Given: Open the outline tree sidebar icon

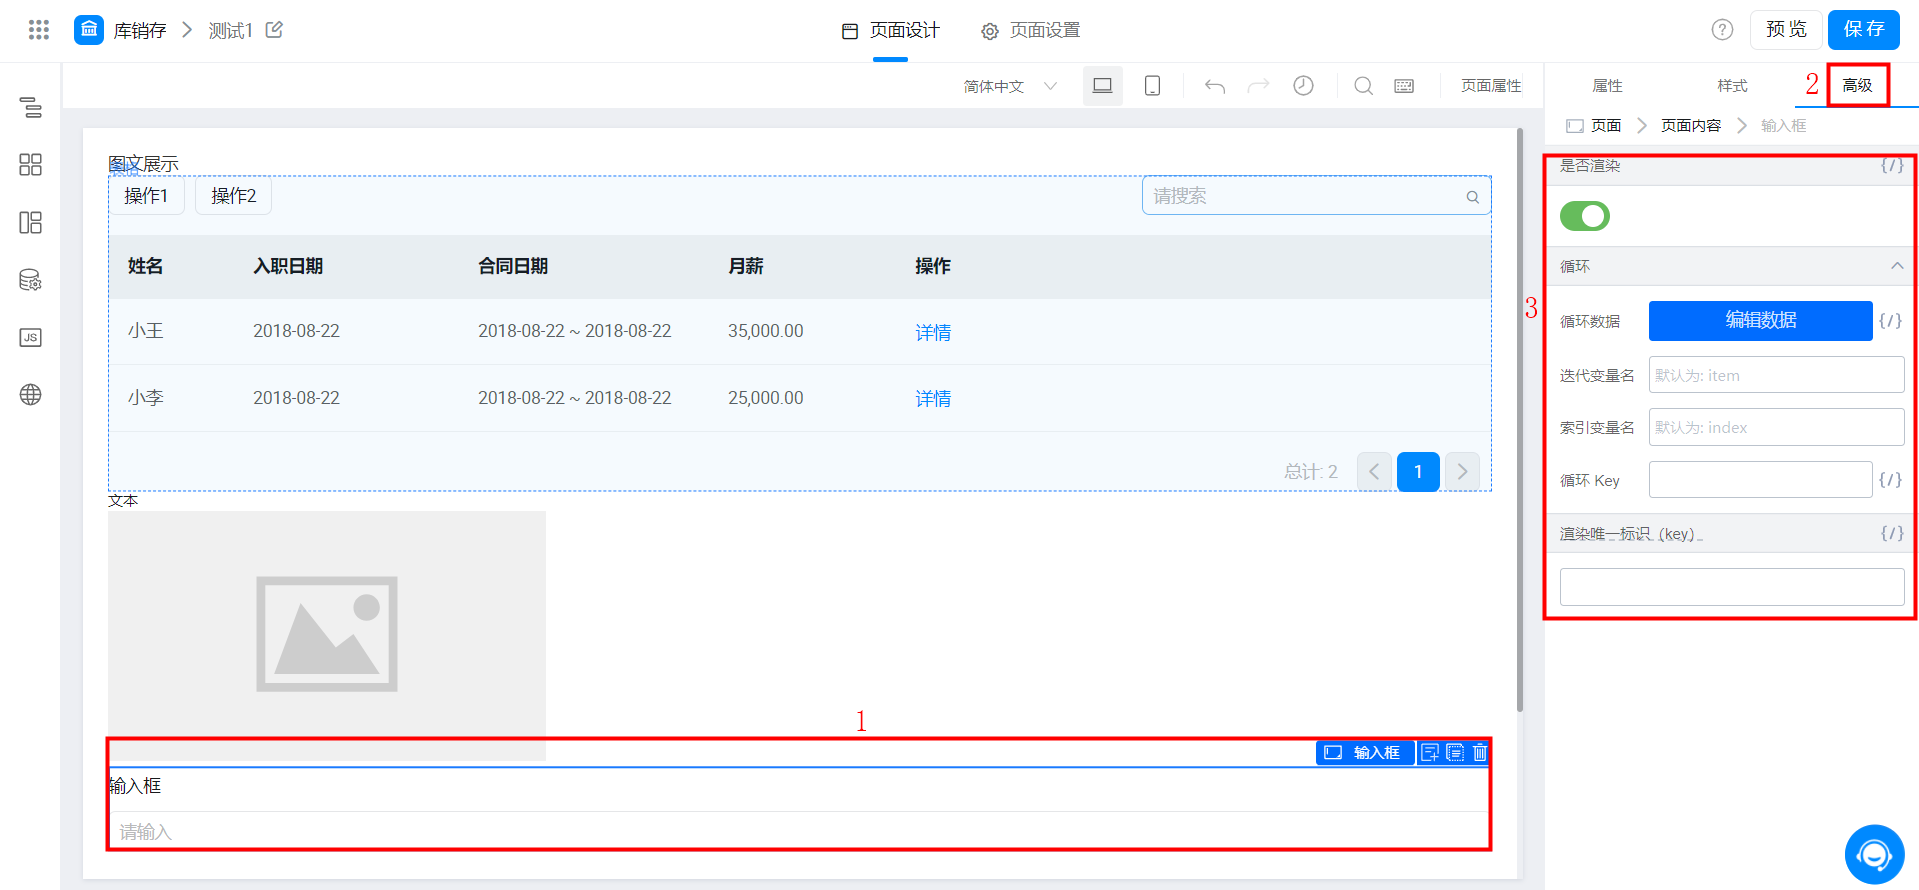Looking at the screenshot, I should (x=31, y=107).
